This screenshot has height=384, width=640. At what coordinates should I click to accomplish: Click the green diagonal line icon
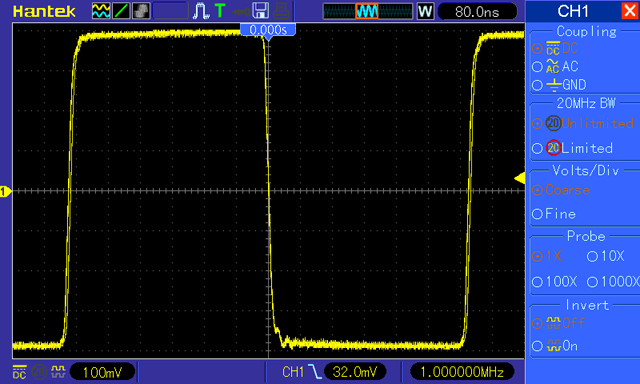[x=121, y=11]
